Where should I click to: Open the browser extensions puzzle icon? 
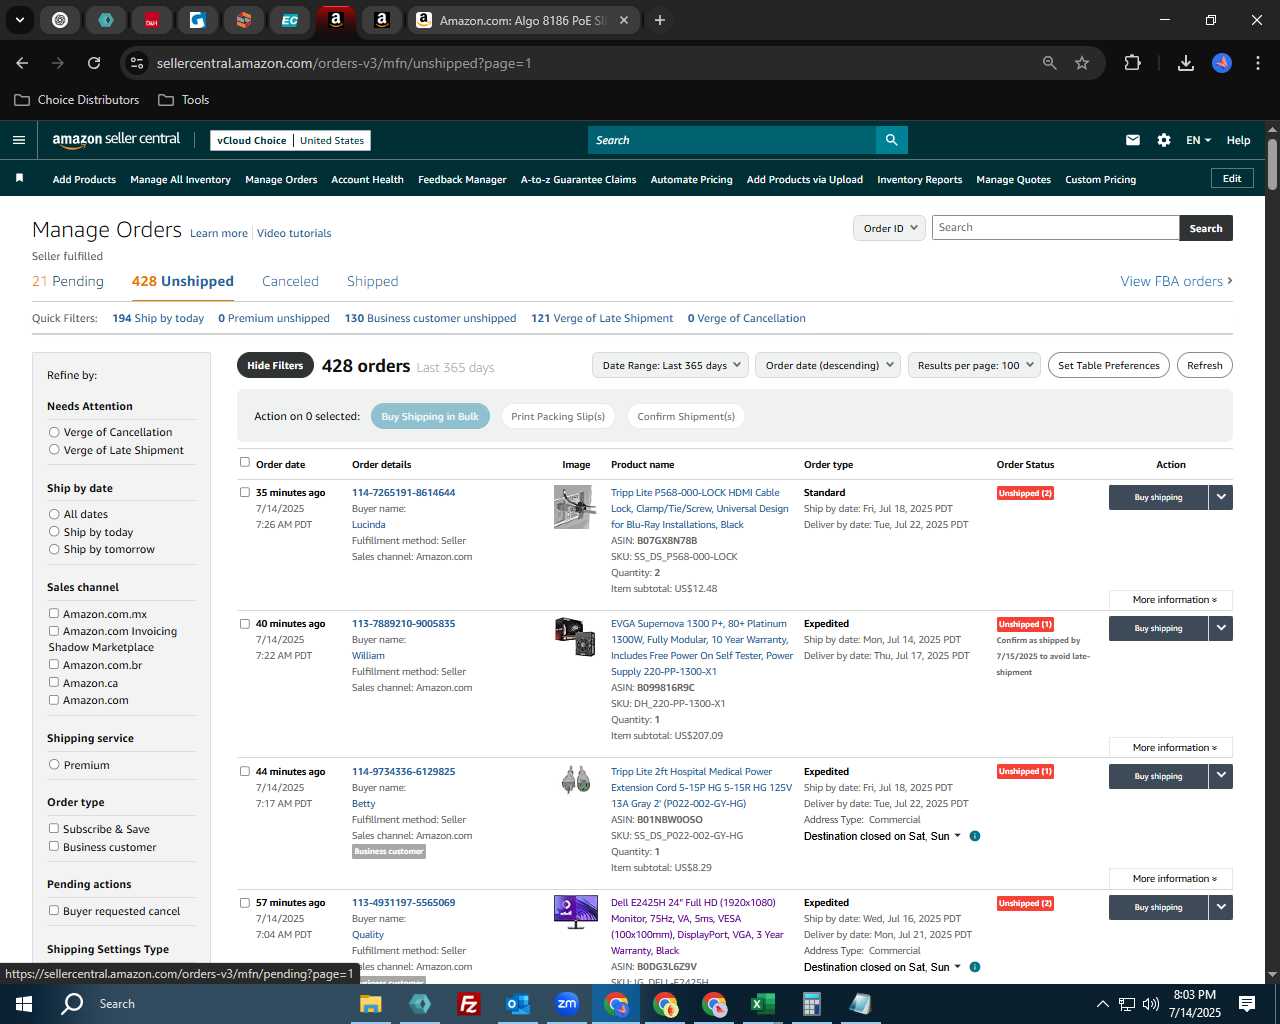click(1132, 63)
